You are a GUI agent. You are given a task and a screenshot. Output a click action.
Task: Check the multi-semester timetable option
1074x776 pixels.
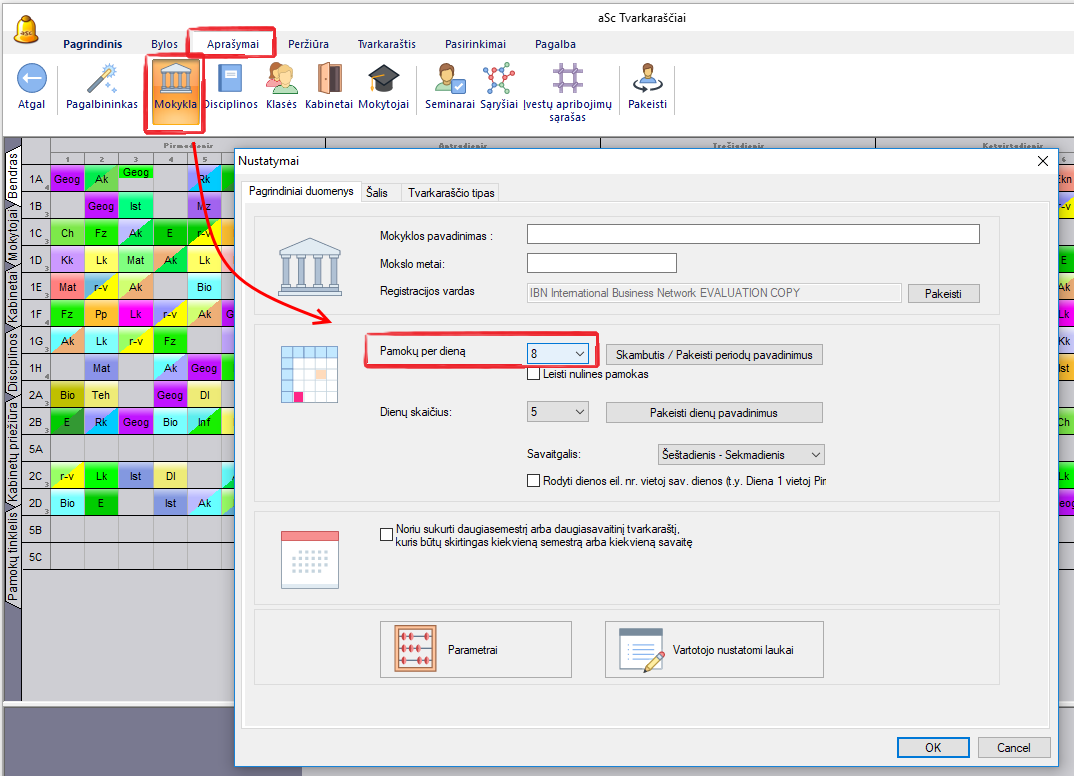[387, 535]
